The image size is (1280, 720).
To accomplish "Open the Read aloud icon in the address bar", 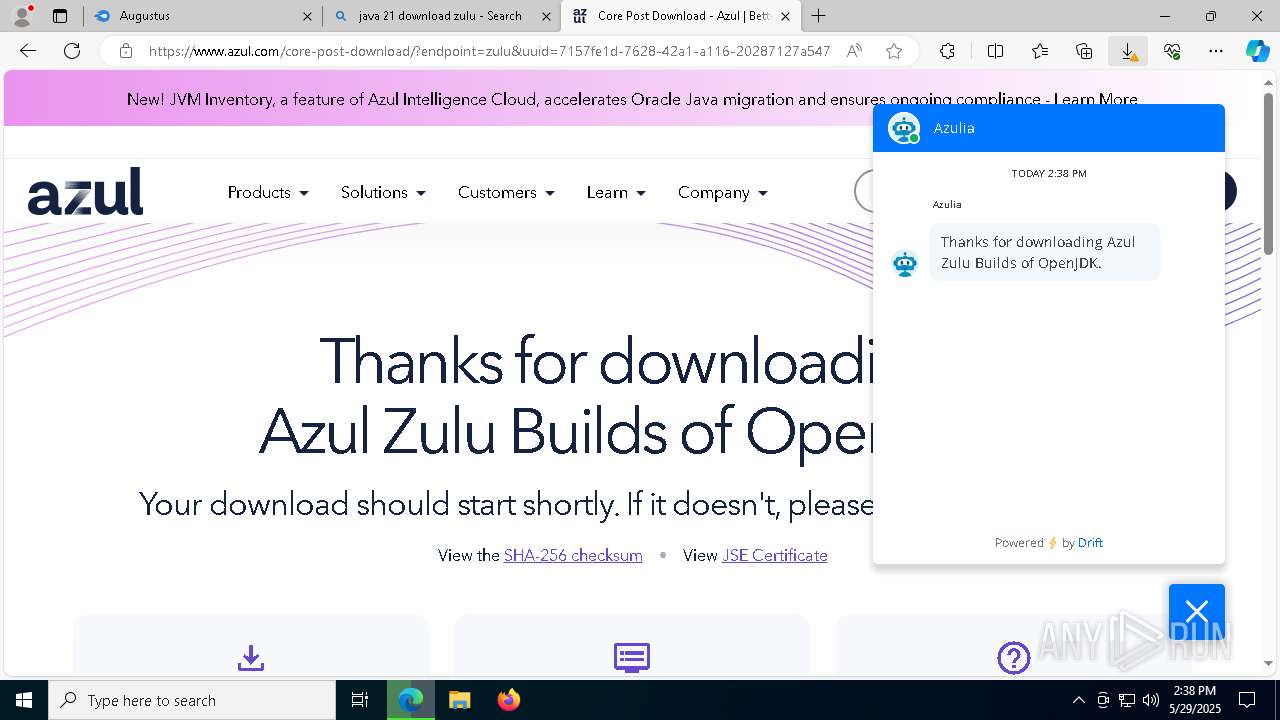I will (854, 51).
